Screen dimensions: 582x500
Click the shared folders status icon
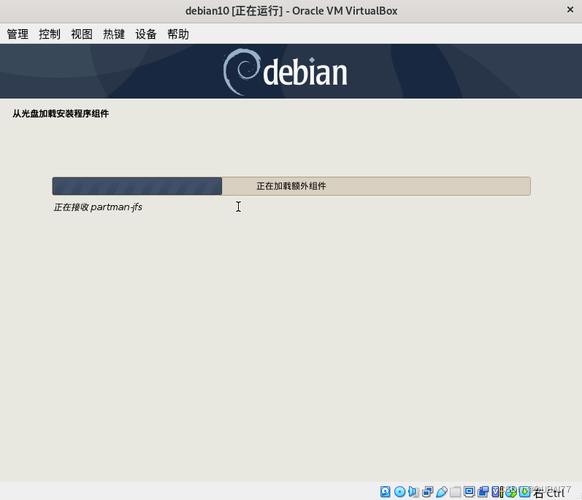click(x=455, y=491)
